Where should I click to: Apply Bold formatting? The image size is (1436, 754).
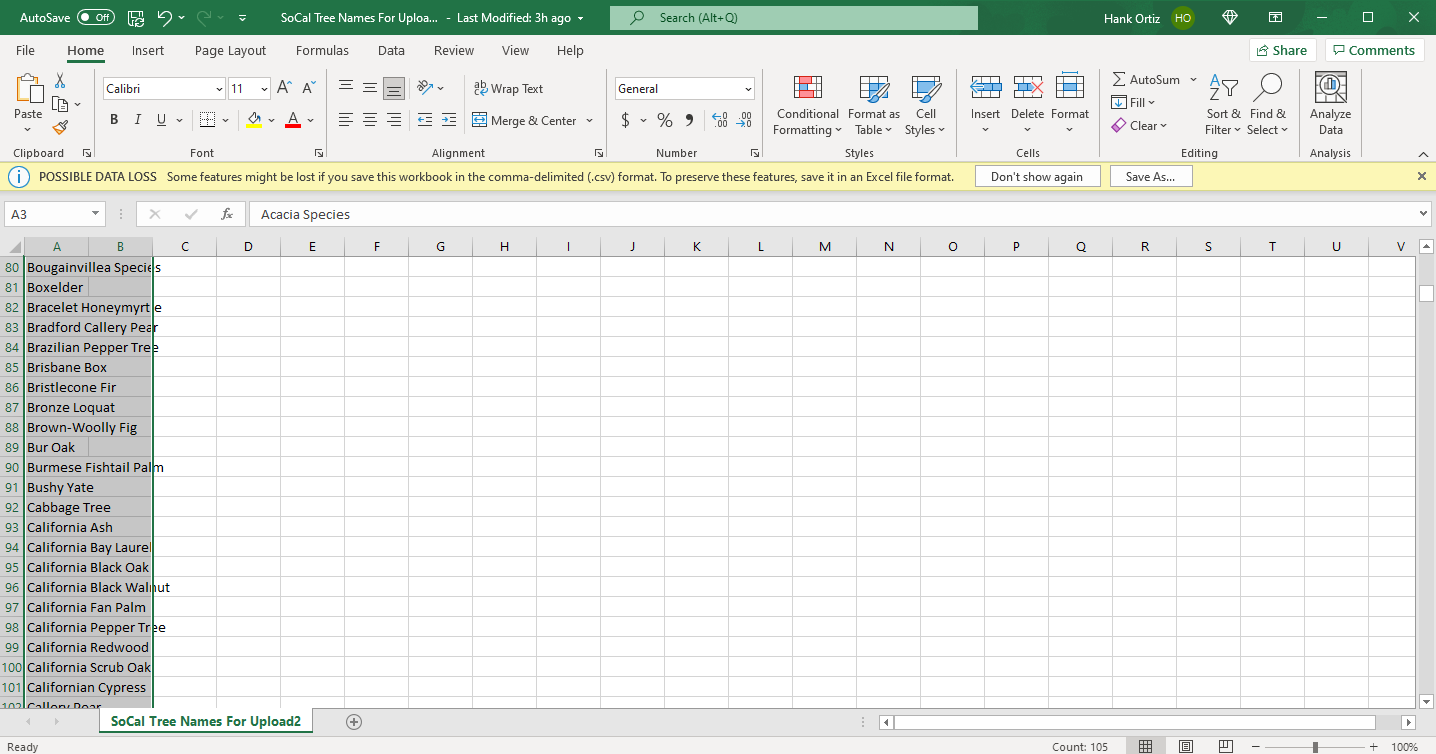tap(114, 120)
